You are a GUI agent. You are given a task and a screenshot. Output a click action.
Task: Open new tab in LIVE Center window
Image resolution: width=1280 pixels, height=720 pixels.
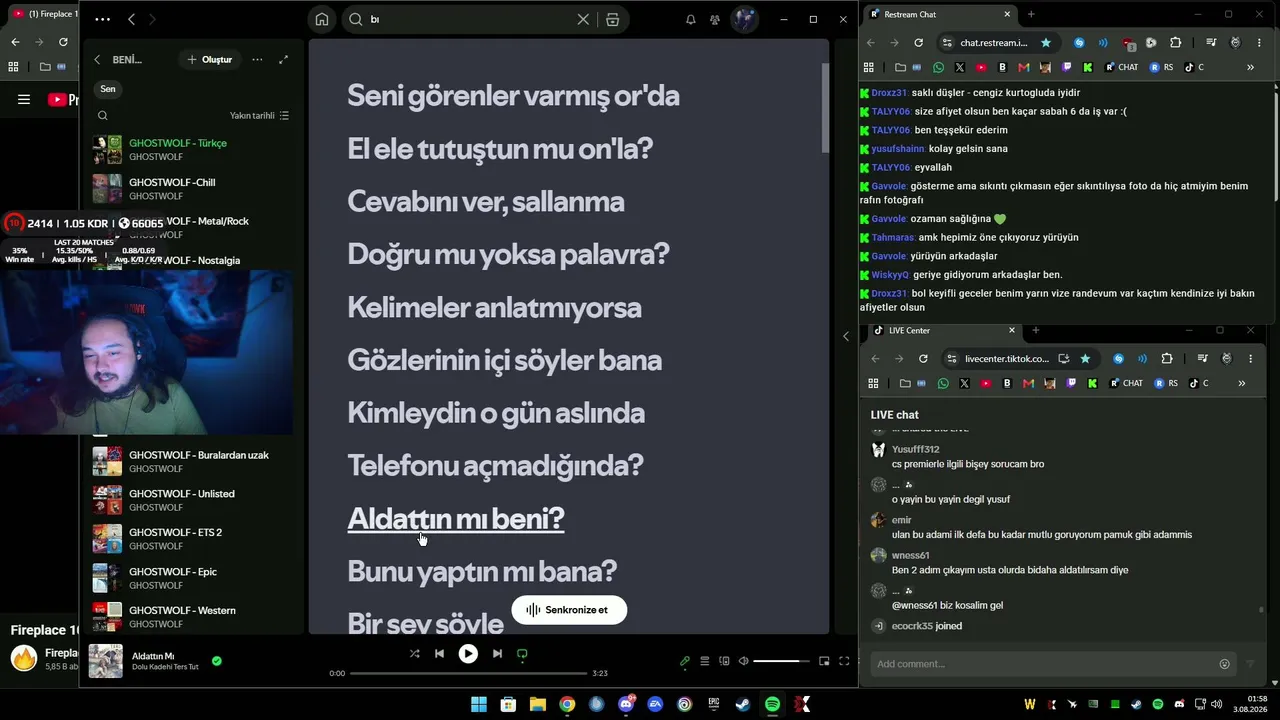point(1035,330)
